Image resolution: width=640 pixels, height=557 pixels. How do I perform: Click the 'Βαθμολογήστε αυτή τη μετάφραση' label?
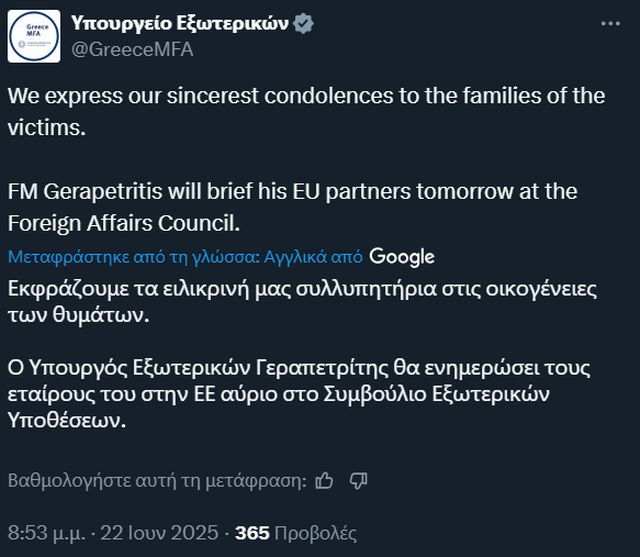(157, 480)
